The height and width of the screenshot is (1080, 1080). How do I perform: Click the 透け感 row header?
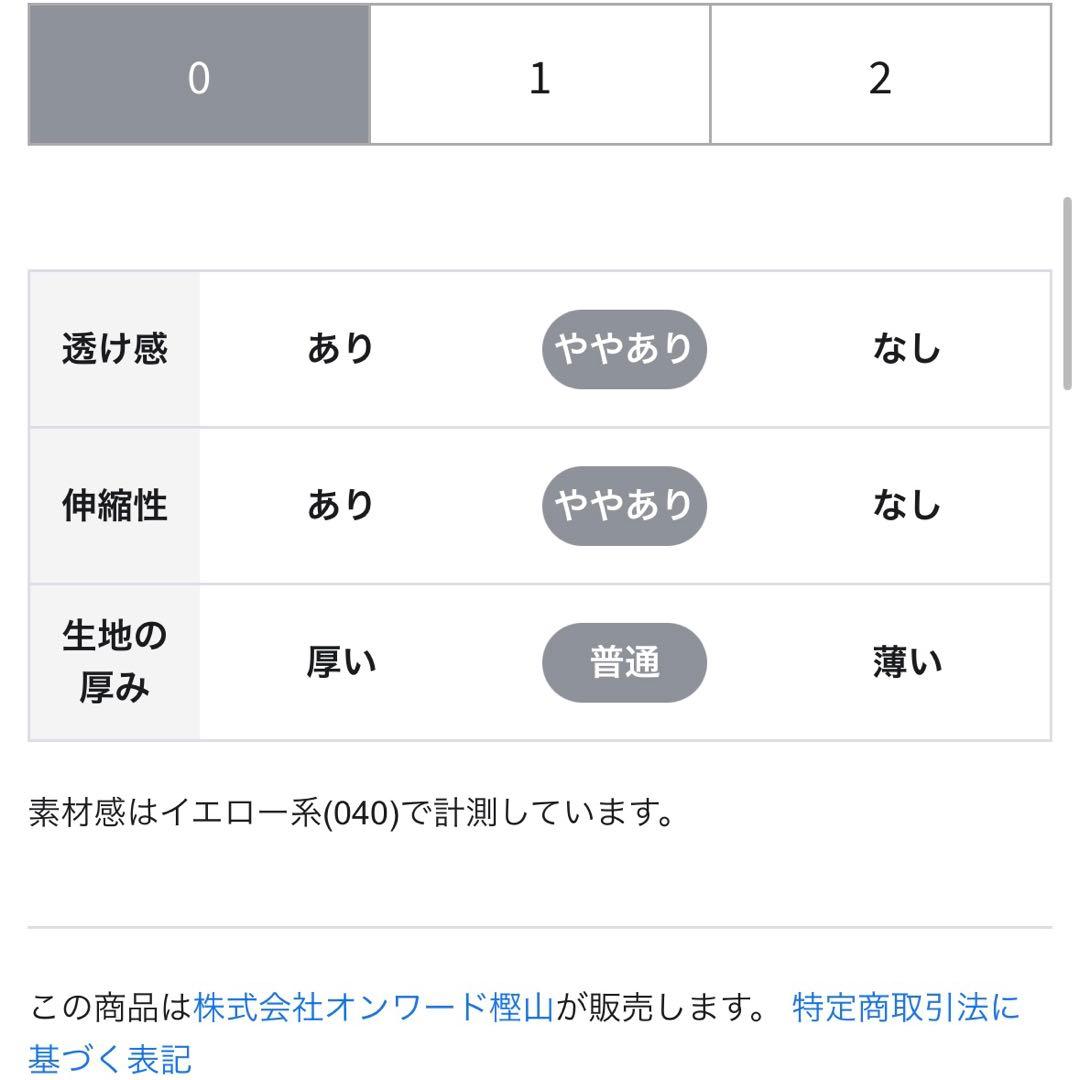113,348
